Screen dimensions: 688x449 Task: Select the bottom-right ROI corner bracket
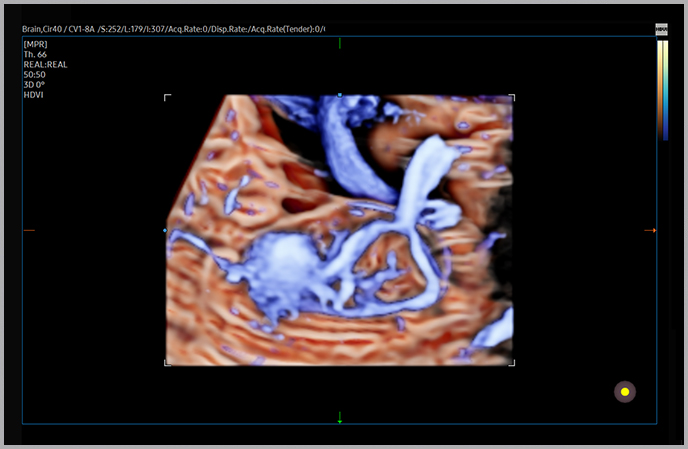point(512,362)
